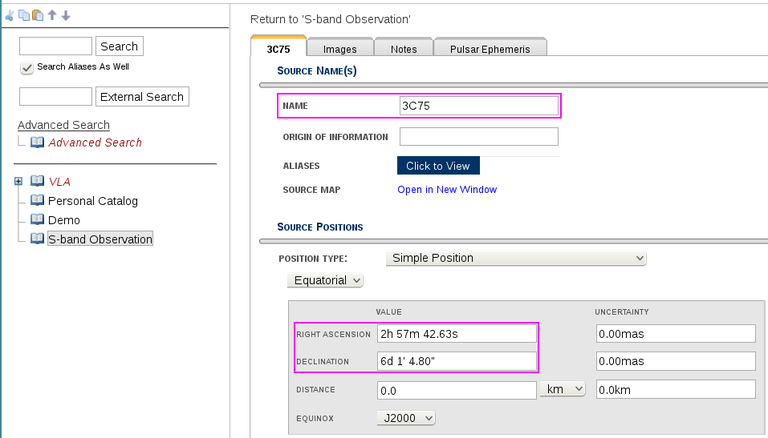Open the Position Type dropdown
The image size is (768, 438).
point(517,258)
